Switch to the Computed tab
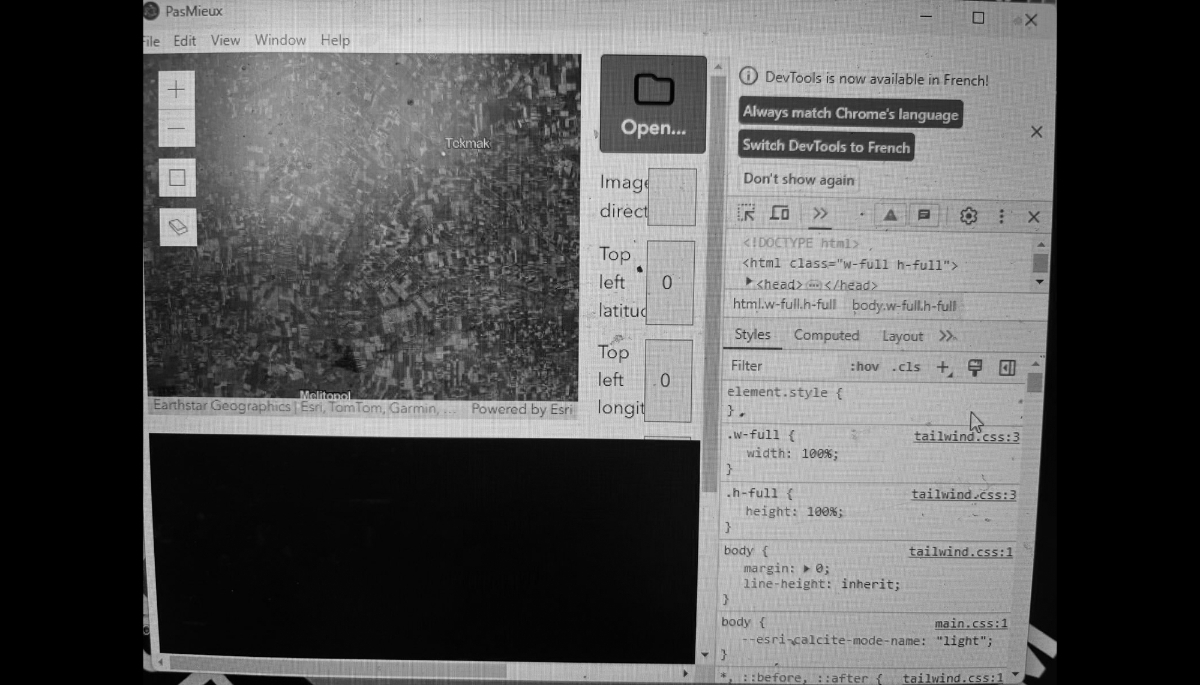 tap(826, 336)
